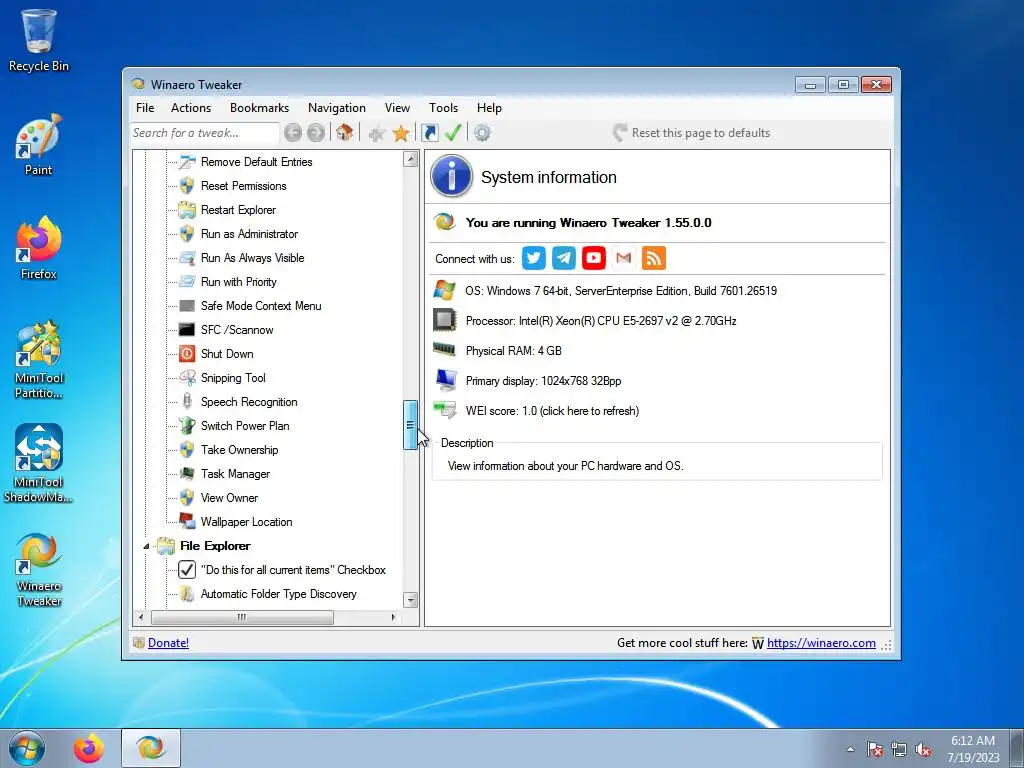This screenshot has width=1024, height=768.
Task: Click the Recycle Bin desktop icon
Action: point(39,40)
